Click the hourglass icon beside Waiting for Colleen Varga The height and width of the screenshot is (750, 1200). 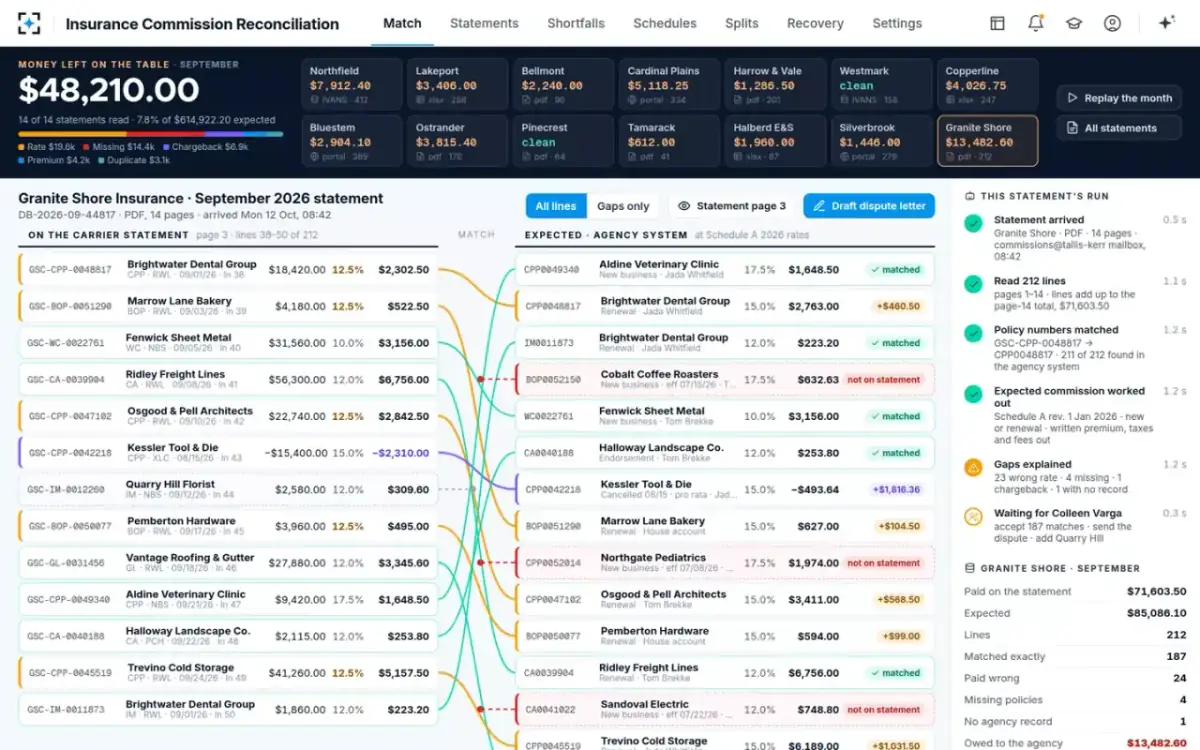[973, 517]
